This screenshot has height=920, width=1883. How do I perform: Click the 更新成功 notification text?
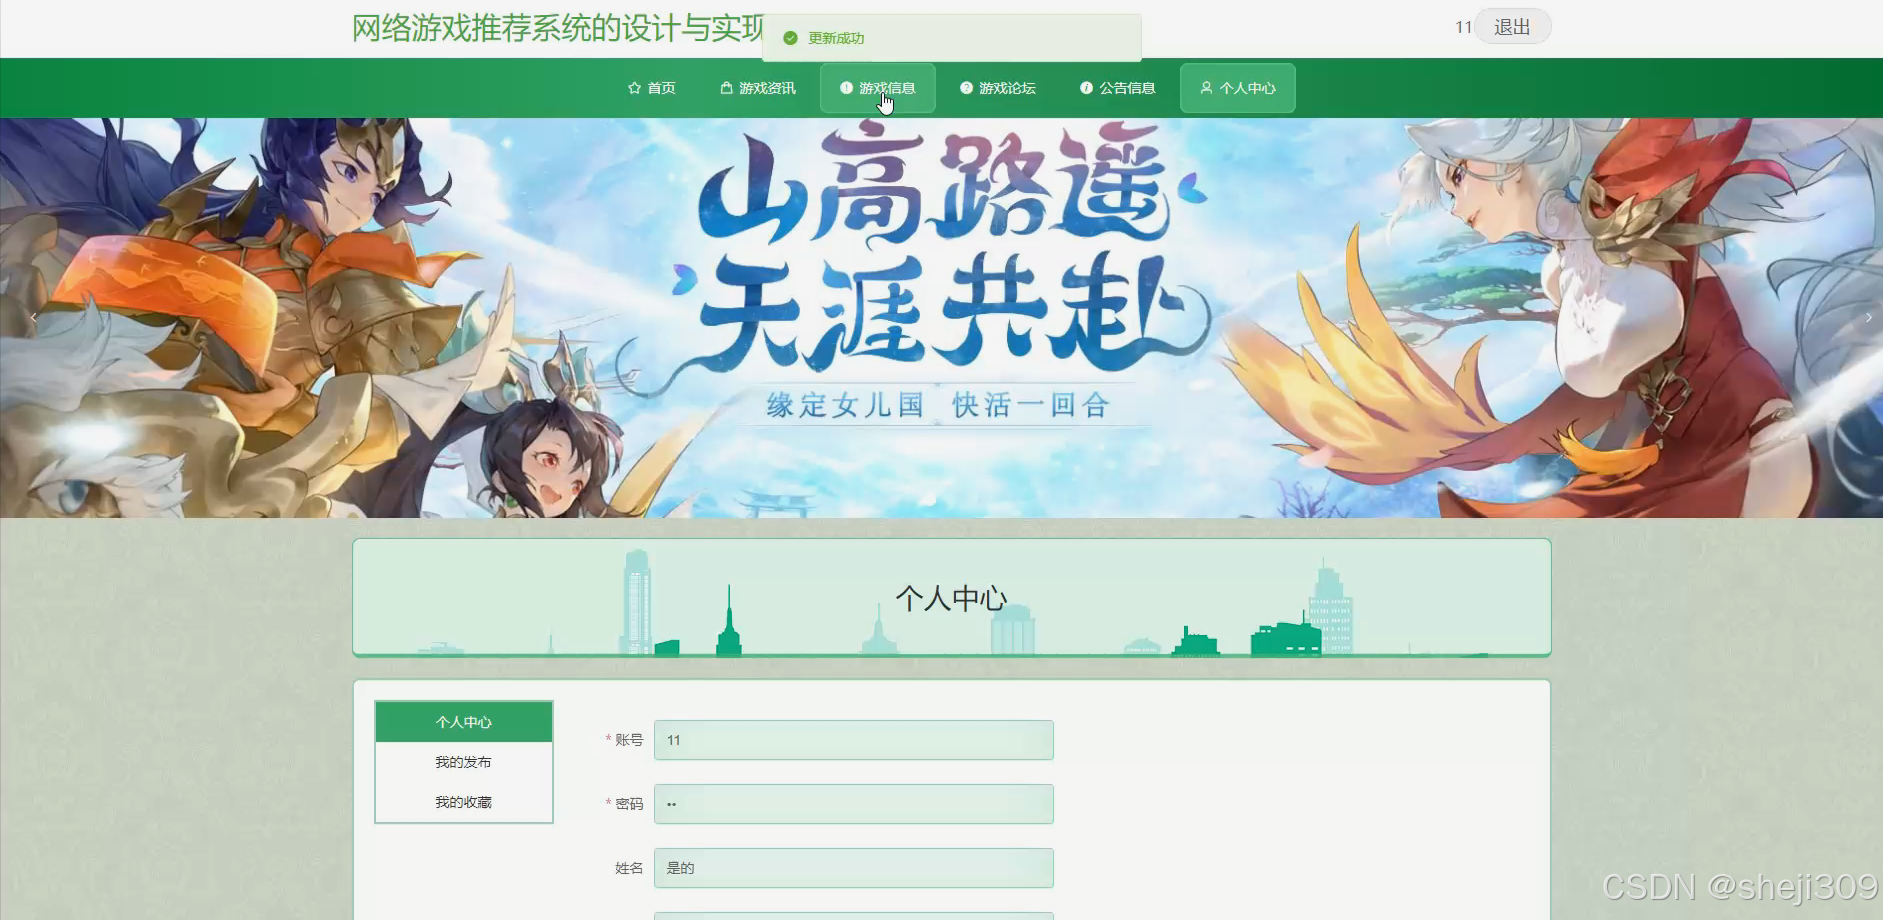pos(836,38)
